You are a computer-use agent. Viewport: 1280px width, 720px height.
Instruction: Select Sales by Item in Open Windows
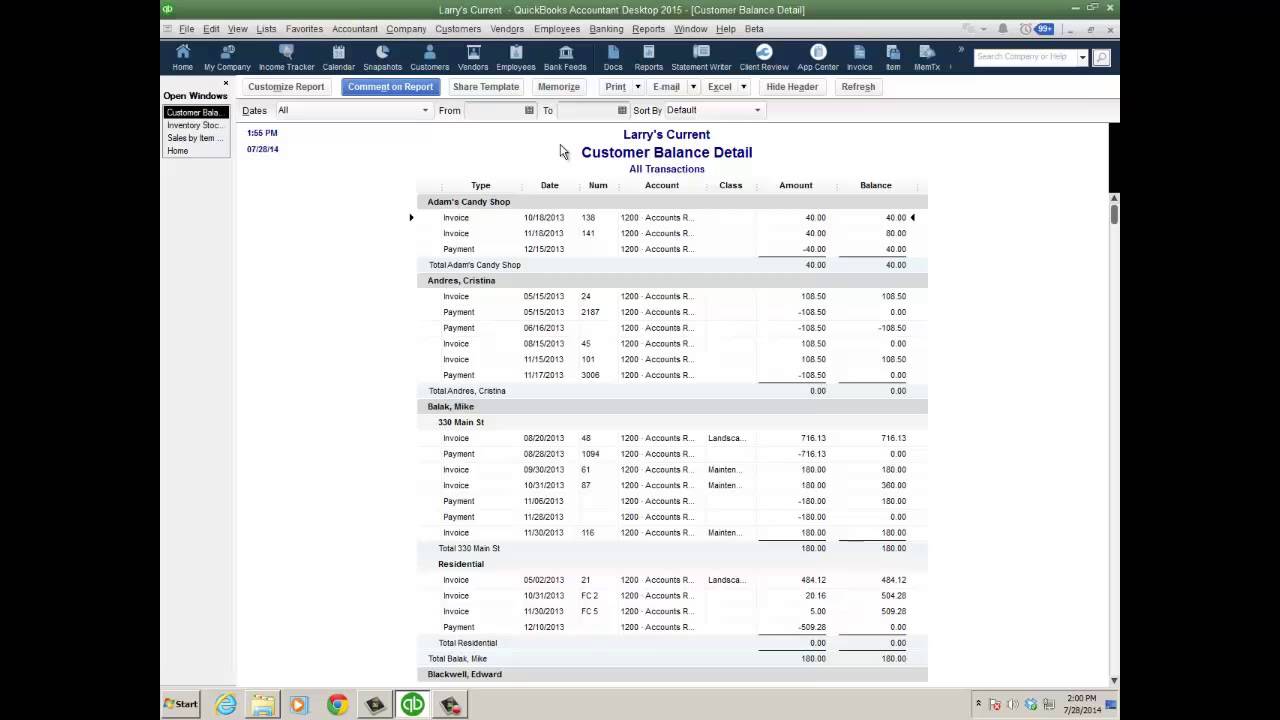(195, 138)
